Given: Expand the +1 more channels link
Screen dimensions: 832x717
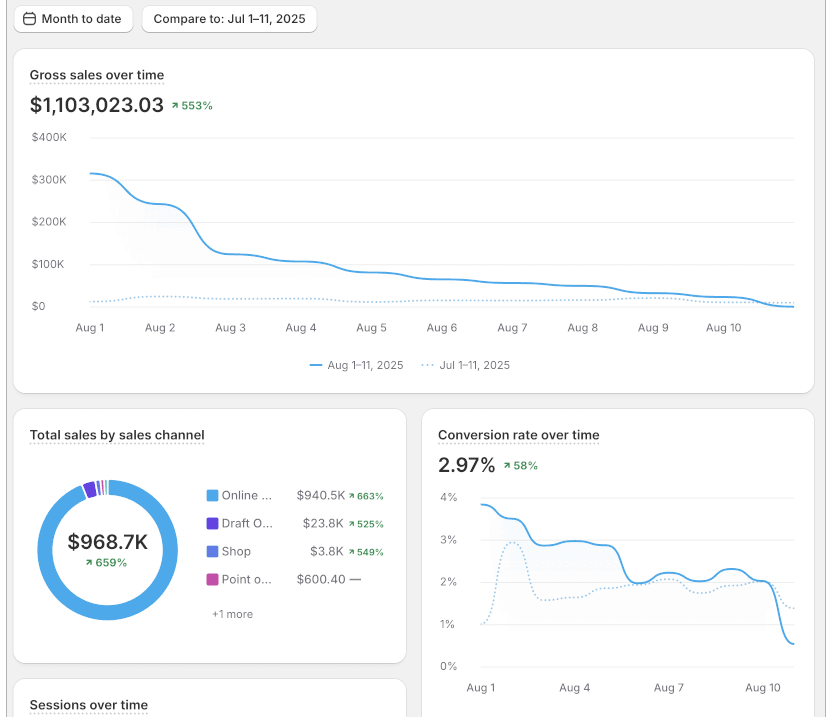Looking at the screenshot, I should 232,615.
